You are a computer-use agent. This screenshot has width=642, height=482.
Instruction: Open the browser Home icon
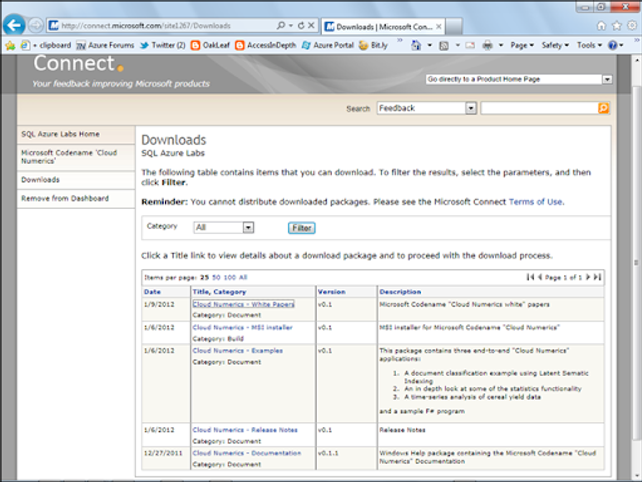(x=601, y=26)
